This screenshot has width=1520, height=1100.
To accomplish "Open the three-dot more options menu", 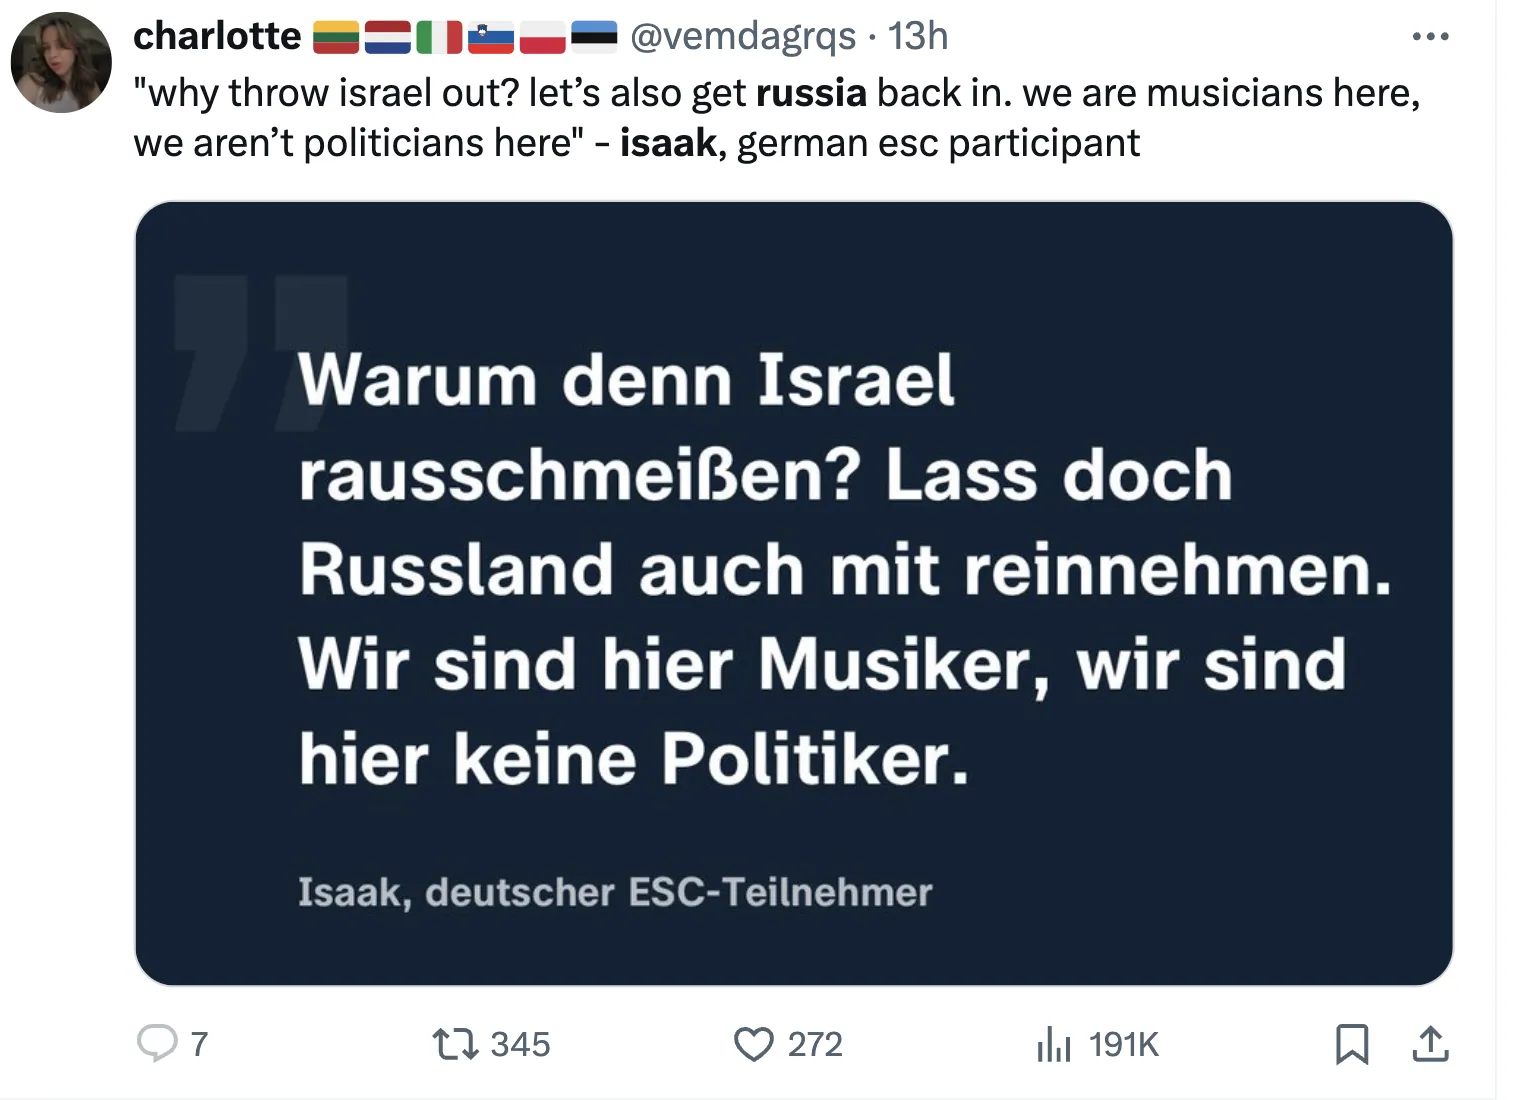I will tap(1430, 37).
